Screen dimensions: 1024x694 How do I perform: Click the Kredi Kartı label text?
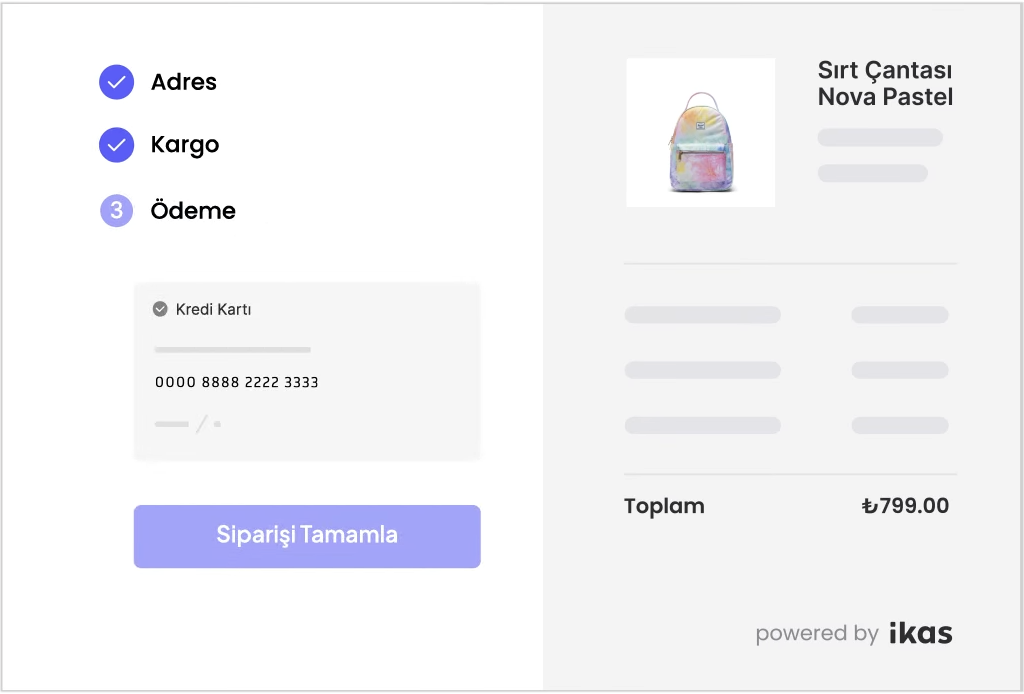pyautogui.click(x=213, y=310)
